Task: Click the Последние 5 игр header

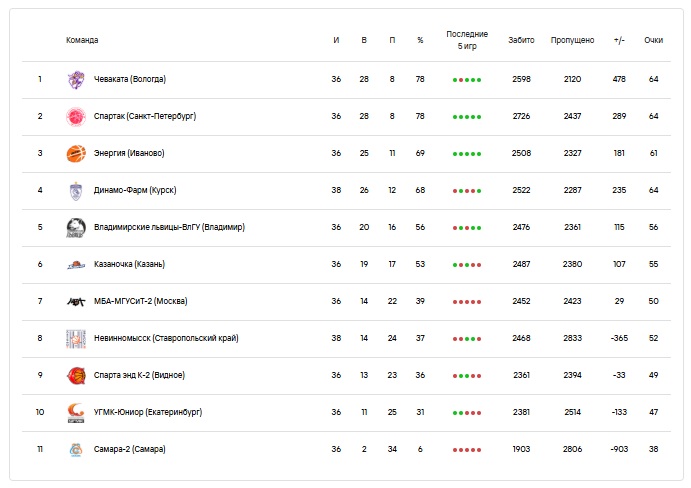Action: pos(467,40)
